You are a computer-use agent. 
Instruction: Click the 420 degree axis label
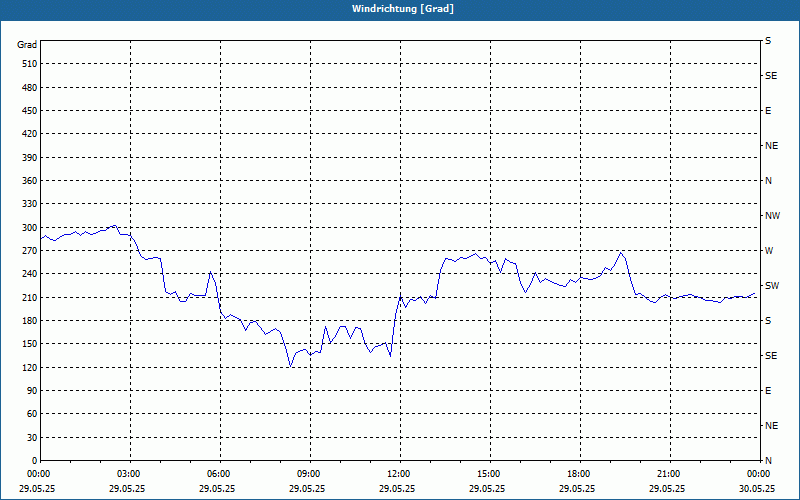point(29,134)
